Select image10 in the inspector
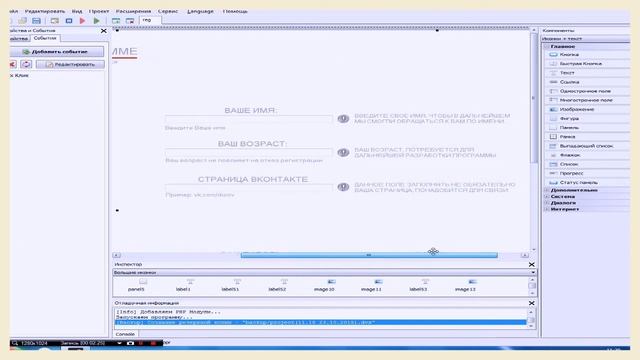640x360 pixels. (324, 285)
